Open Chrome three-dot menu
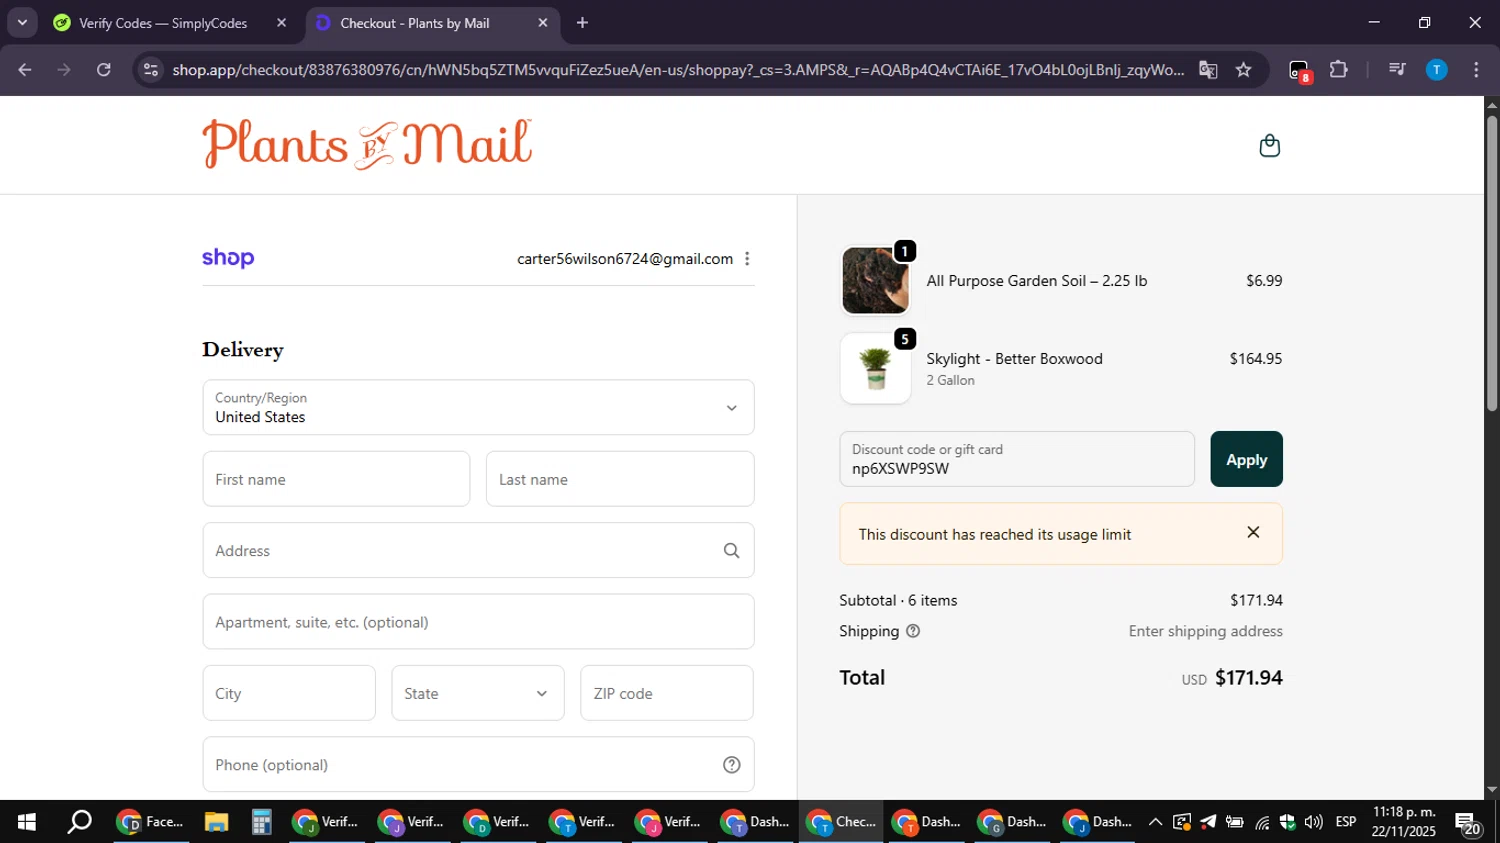The width and height of the screenshot is (1500, 843). (1476, 70)
